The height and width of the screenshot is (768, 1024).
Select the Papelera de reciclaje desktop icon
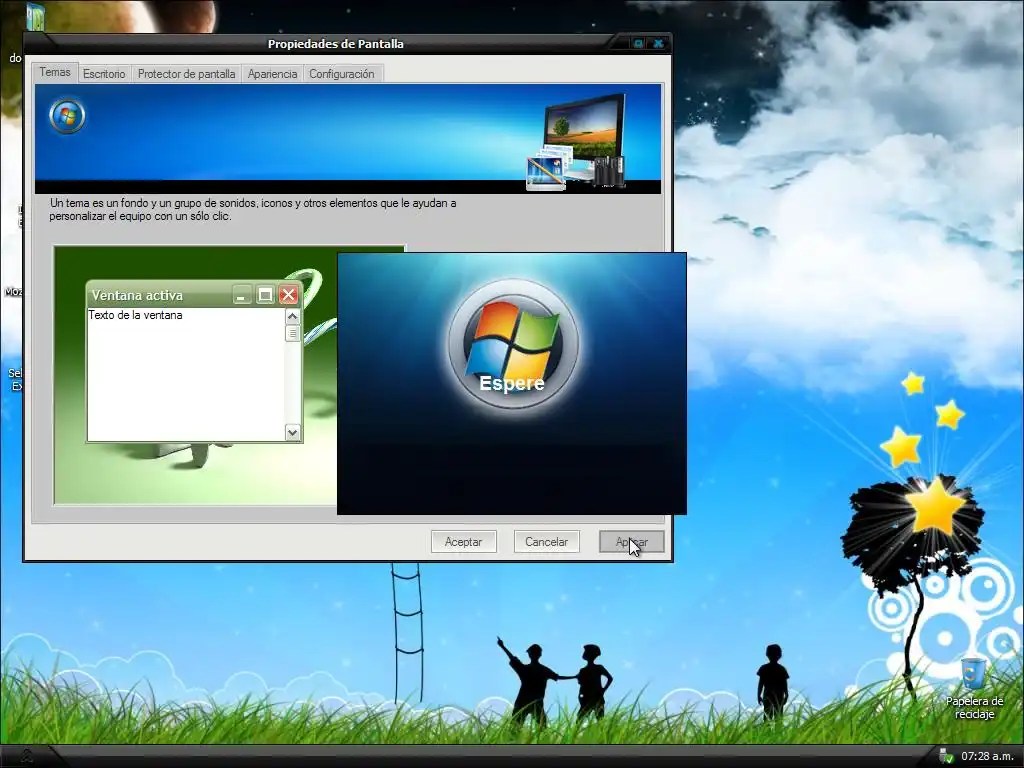pos(974,688)
